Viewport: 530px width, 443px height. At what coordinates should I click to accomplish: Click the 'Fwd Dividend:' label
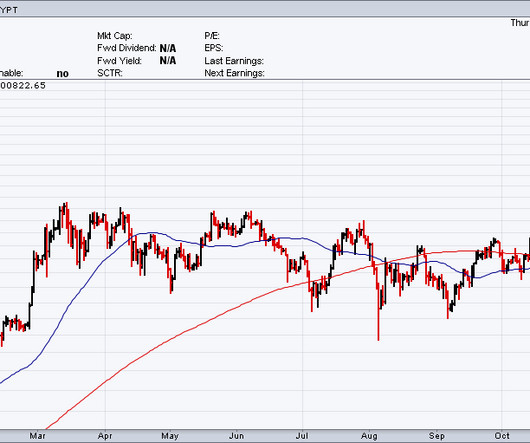tap(126, 48)
